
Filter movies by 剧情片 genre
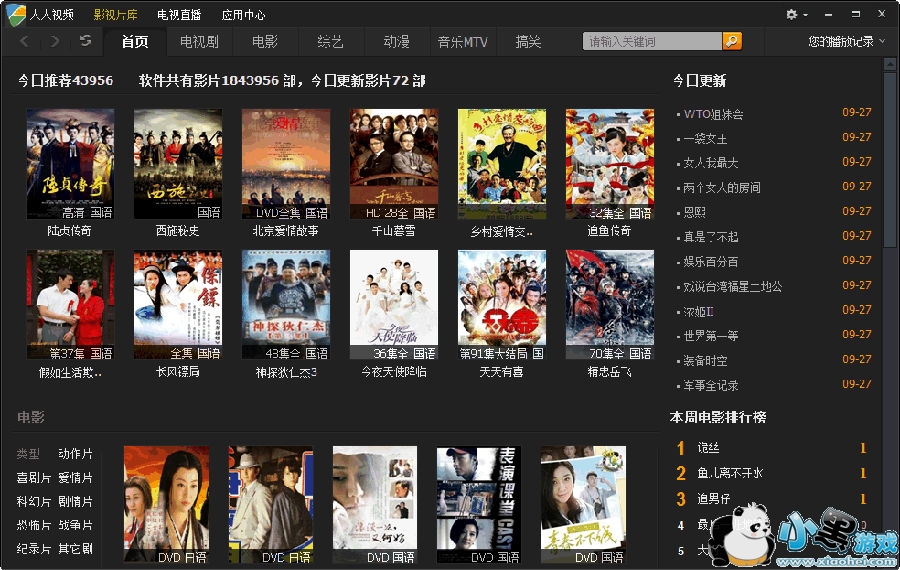click(75, 502)
